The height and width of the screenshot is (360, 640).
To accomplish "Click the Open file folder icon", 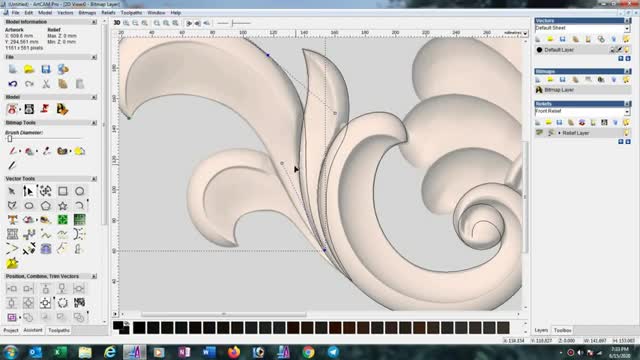I will (x=29, y=69).
